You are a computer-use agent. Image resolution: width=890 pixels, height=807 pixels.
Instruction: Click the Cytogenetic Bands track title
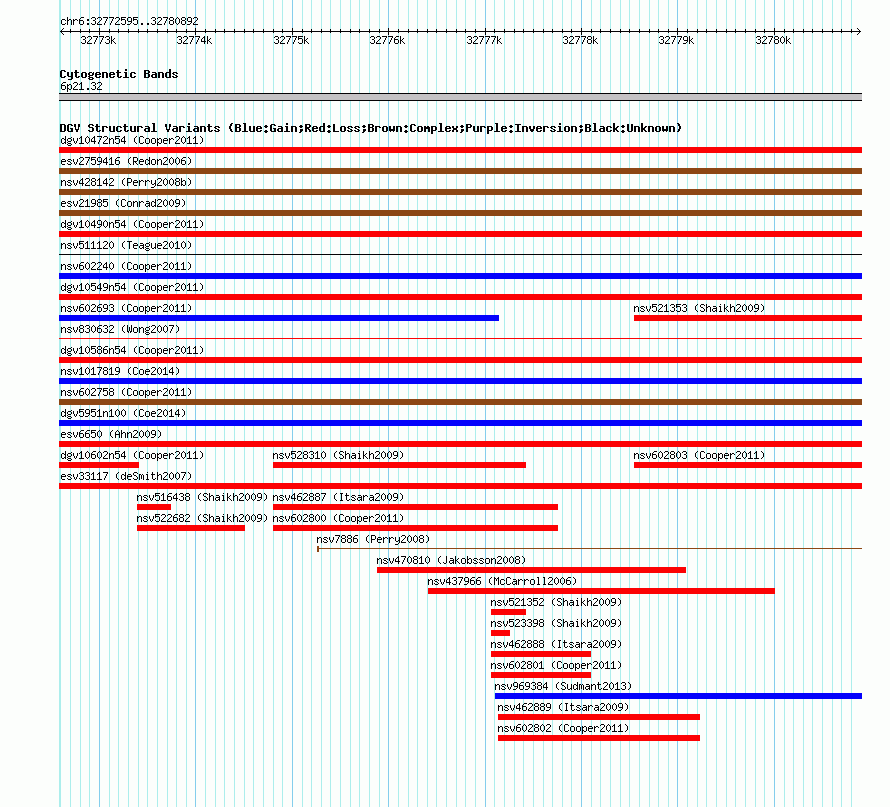119,74
